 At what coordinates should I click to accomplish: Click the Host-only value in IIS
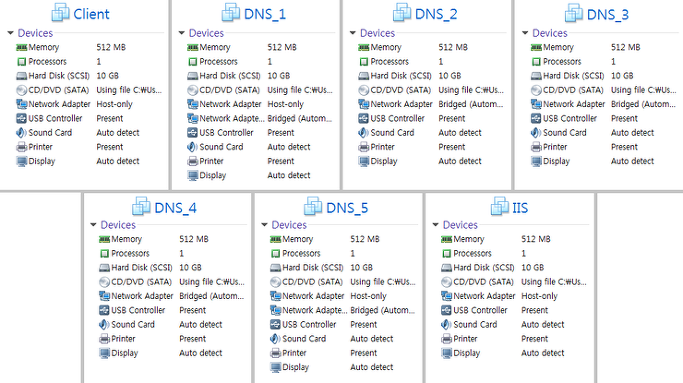[540, 296]
